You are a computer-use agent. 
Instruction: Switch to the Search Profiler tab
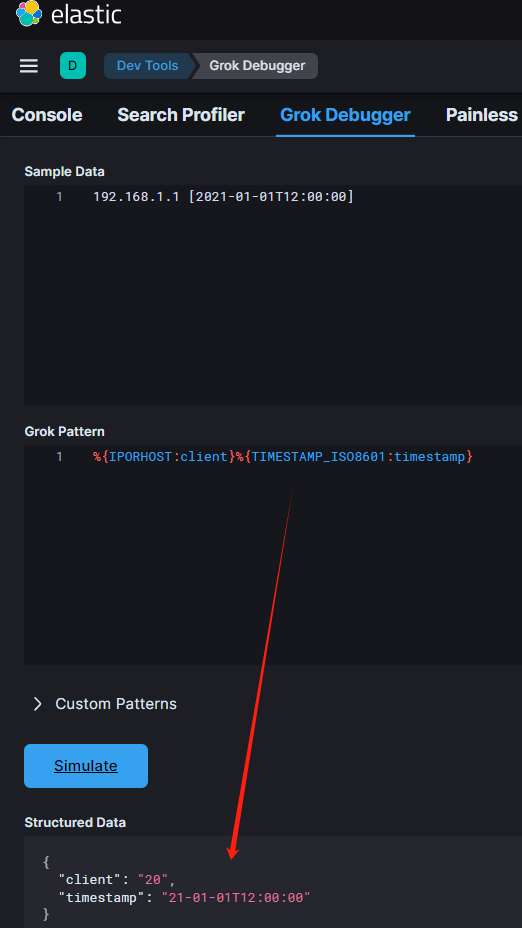[x=181, y=115]
